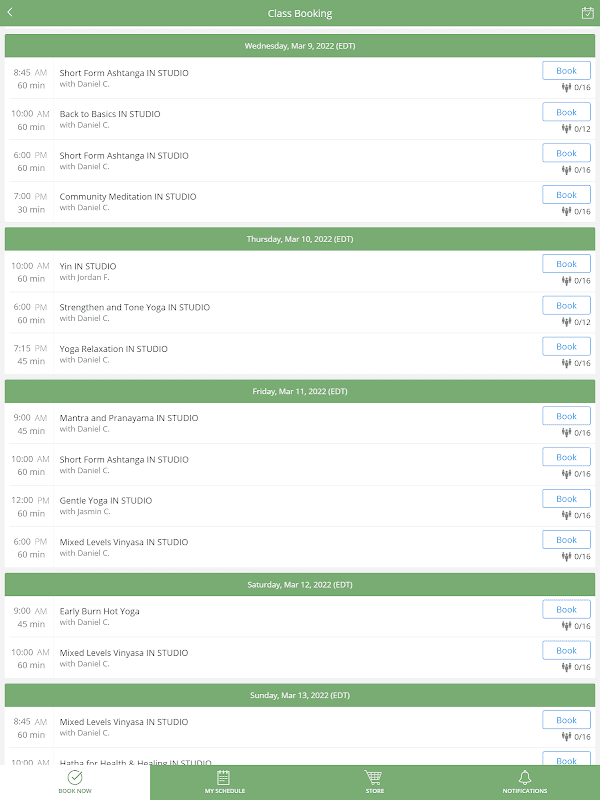This screenshot has width=600, height=800.
Task: Click the Thursday, Mar 10, 2022 header
Action: [x=300, y=239]
